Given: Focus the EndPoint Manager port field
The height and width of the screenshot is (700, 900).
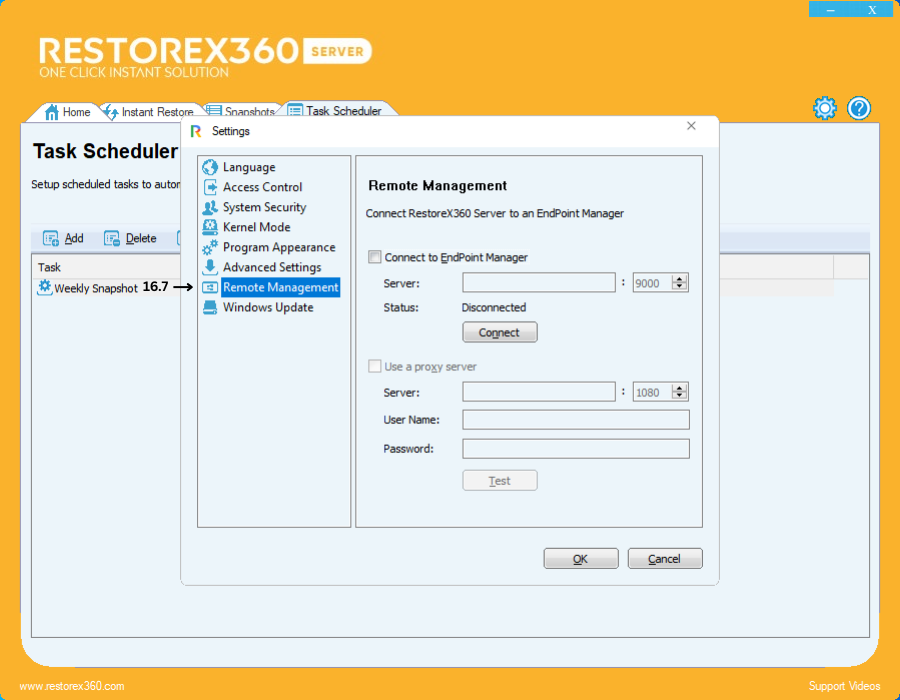Looking at the screenshot, I should pos(653,283).
